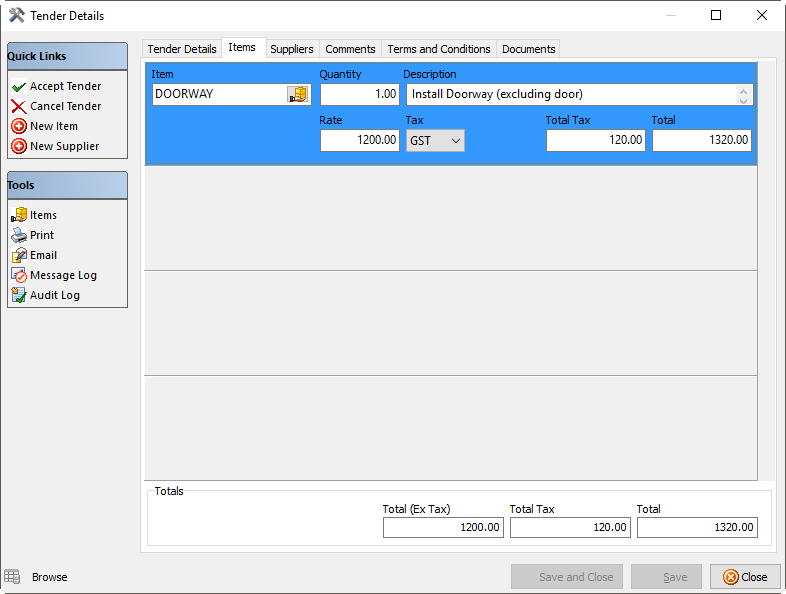Click the Quantity field showing 1.00
Image resolution: width=786 pixels, height=594 pixels.
coord(359,94)
